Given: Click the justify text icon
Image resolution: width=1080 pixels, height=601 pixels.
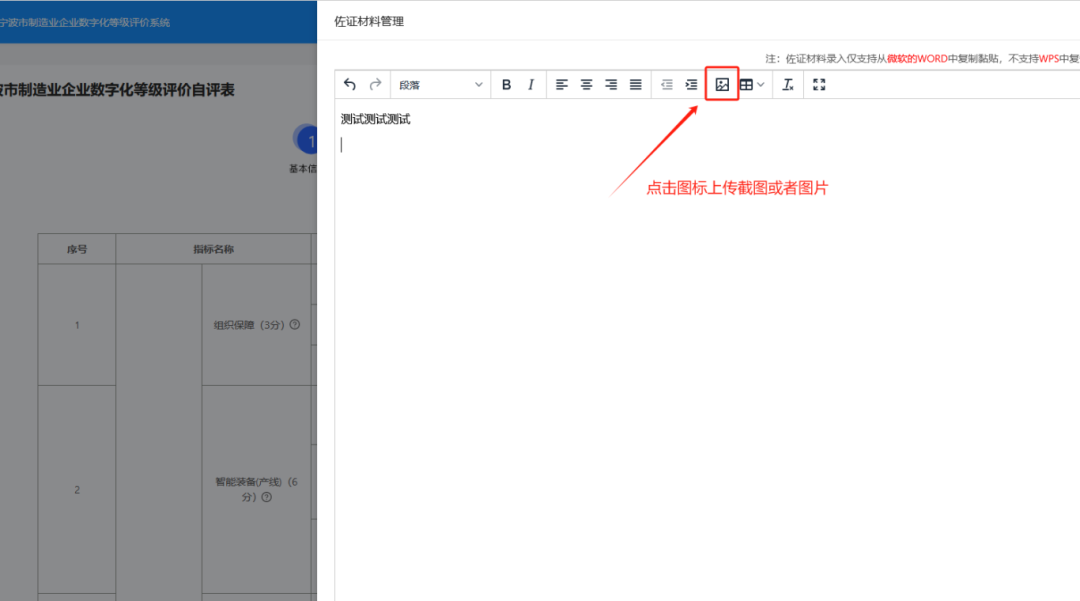Looking at the screenshot, I should tap(634, 84).
